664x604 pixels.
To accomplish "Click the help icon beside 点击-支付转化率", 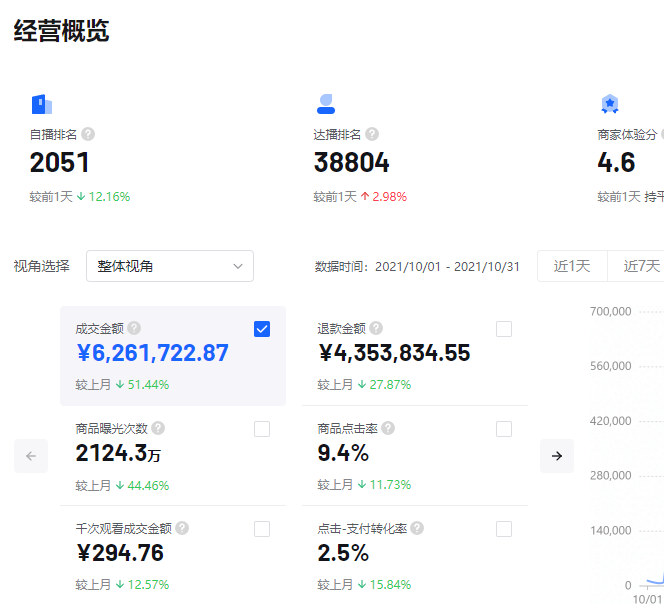I will pos(417,528).
